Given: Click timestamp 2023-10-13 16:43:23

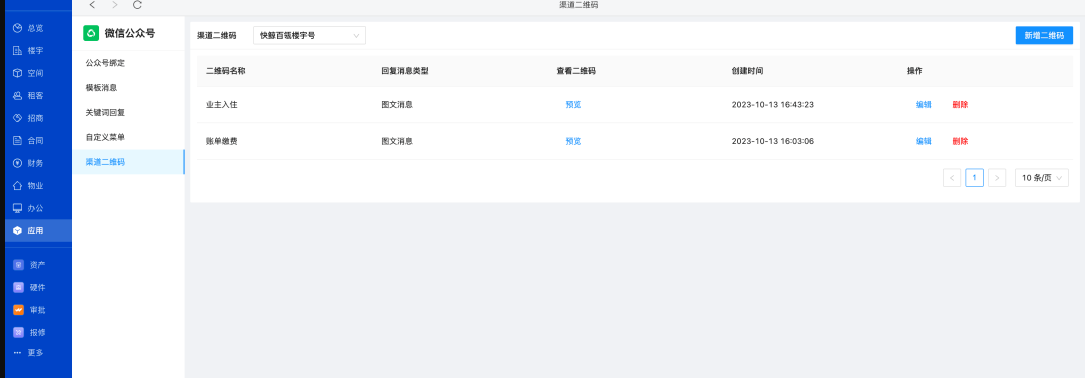Looking at the screenshot, I should tap(772, 105).
